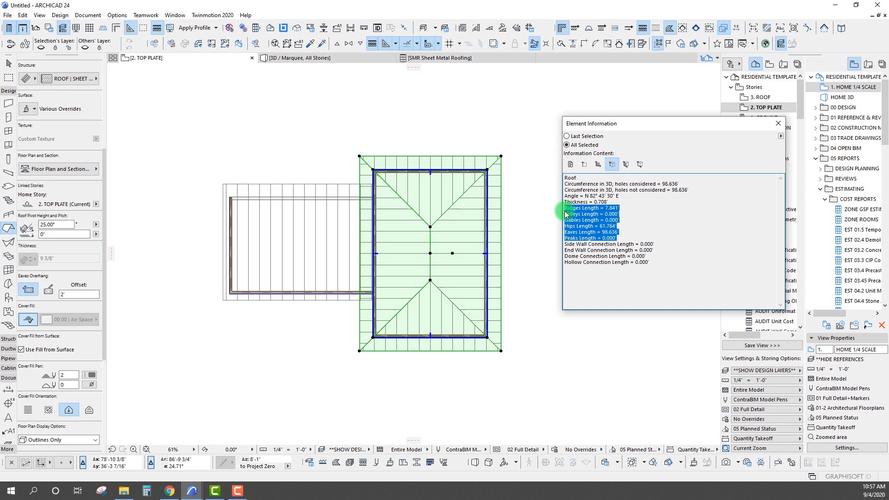The image size is (889, 500).
Task: Open Chrome from the Windows taskbar
Action: (x=169, y=490)
